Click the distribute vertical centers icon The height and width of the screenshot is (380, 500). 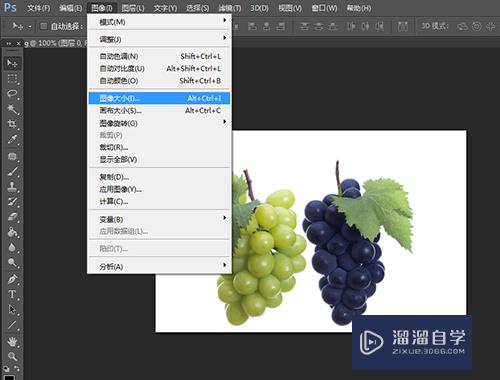point(319,26)
